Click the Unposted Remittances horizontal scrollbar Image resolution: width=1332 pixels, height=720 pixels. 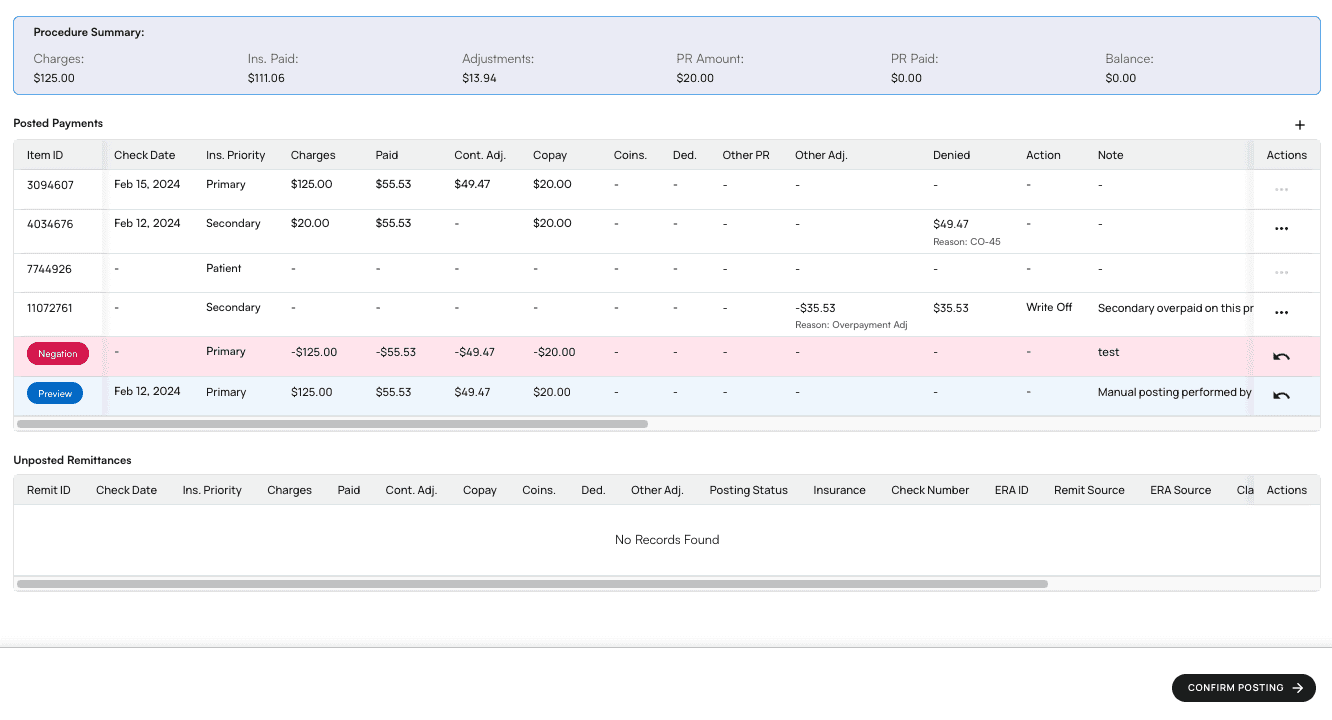(x=533, y=584)
